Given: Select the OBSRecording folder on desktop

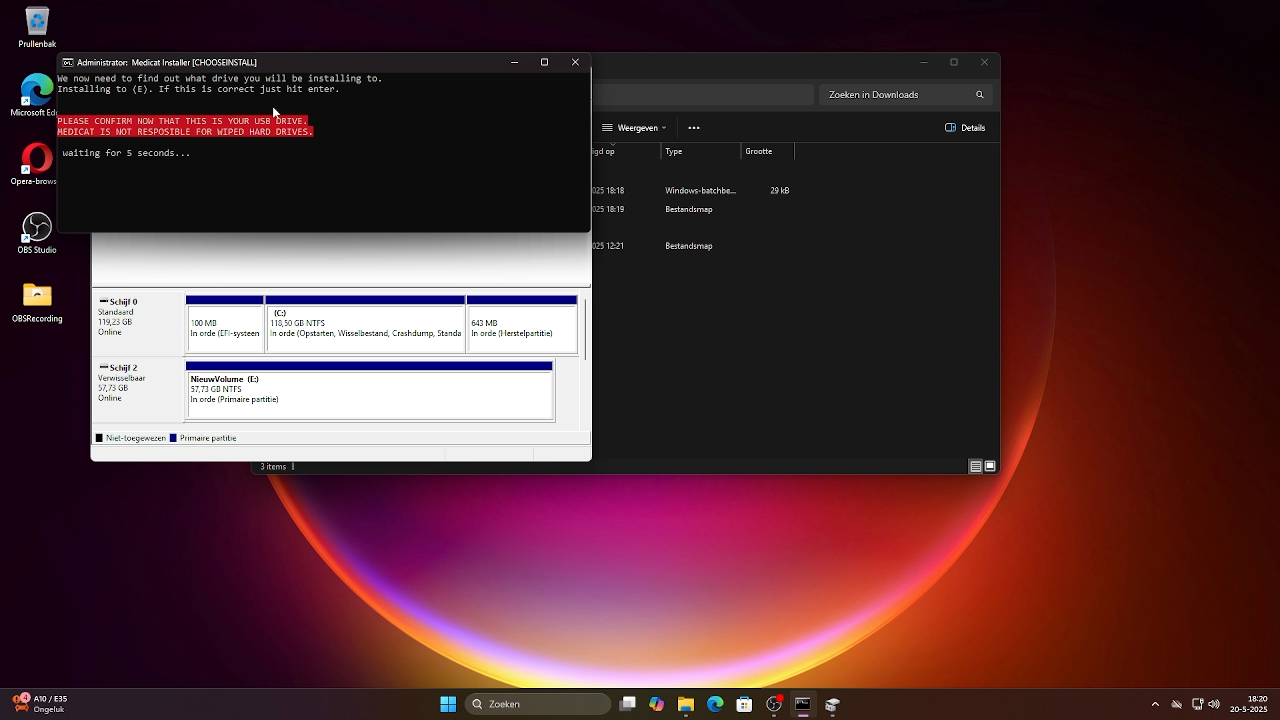Looking at the screenshot, I should [37, 303].
